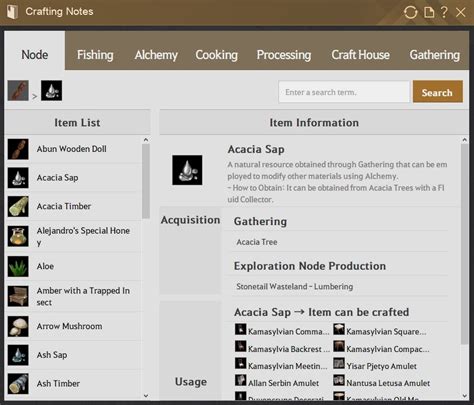Select the Aloe plant icon
Image resolution: width=474 pixels, height=405 pixels.
(18, 266)
